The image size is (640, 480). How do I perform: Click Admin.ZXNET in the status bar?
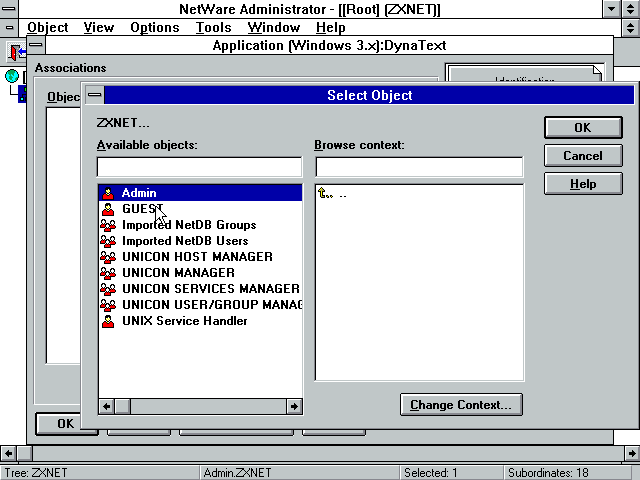(x=237, y=473)
